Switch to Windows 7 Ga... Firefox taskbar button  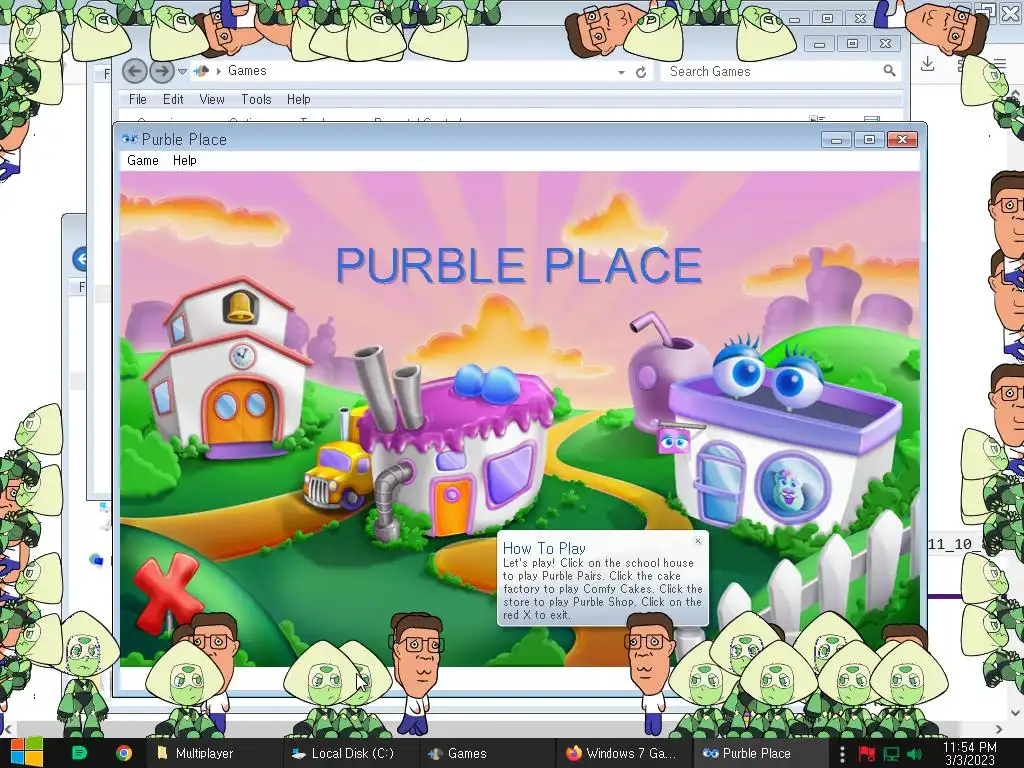pos(624,753)
